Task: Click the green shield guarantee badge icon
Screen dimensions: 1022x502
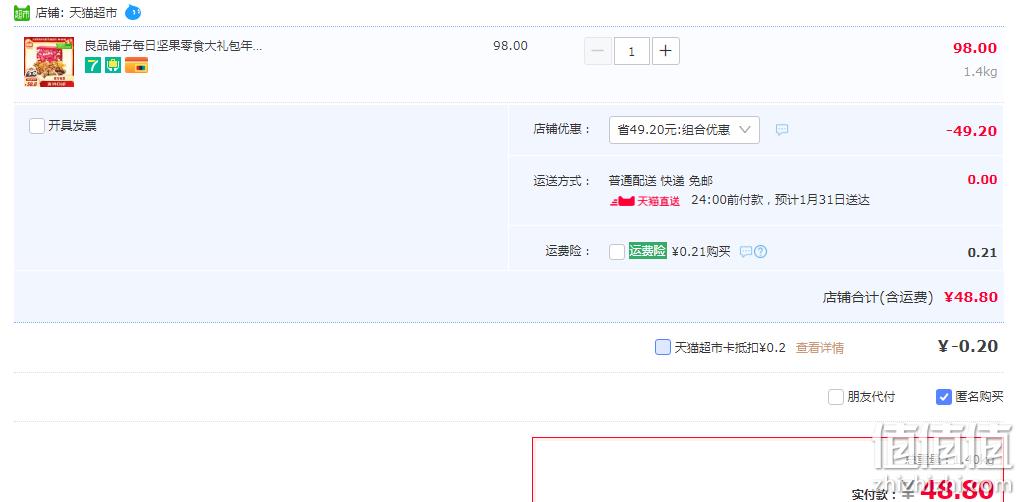Action: [113, 65]
